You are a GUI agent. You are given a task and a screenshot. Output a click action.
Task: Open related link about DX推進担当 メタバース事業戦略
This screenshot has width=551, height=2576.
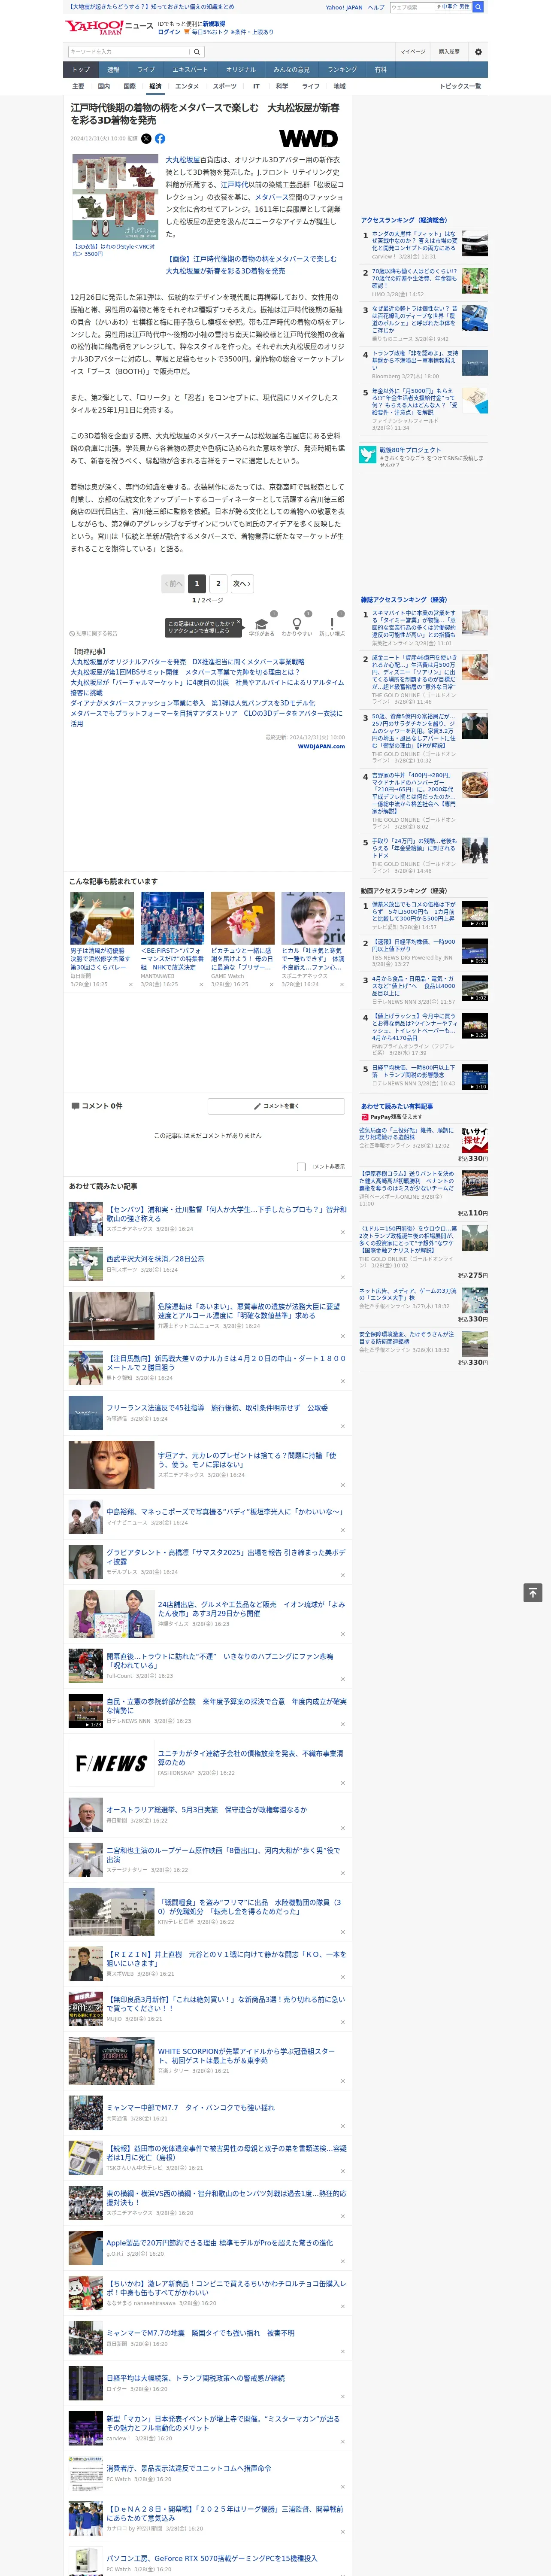pyautogui.click(x=188, y=662)
